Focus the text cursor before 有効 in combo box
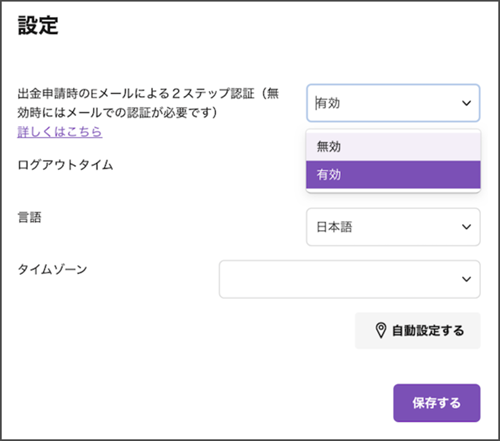The image size is (500, 441). (316, 103)
